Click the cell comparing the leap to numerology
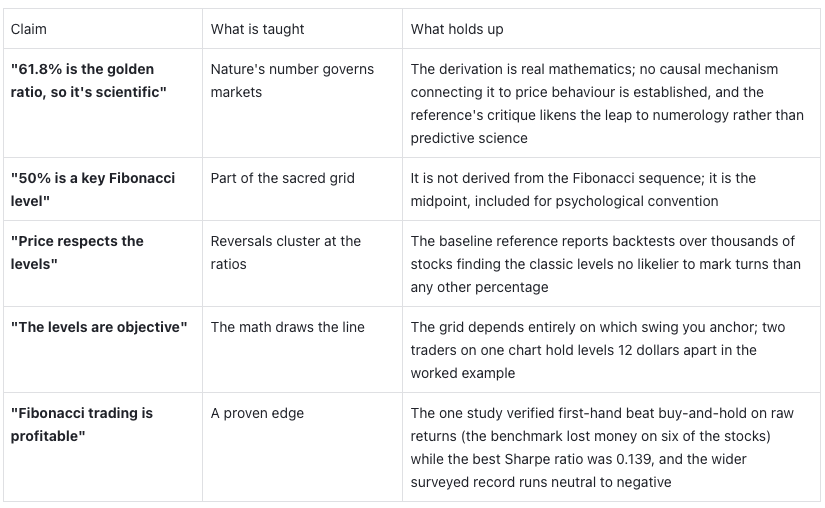Image resolution: width=825 pixels, height=508 pixels. [x=611, y=103]
